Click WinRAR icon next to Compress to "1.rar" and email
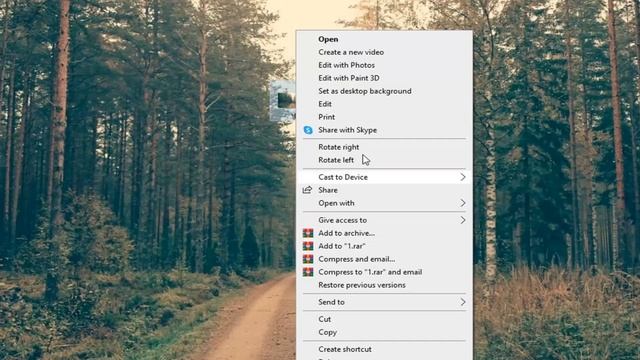This screenshot has width=640, height=360. coord(308,272)
